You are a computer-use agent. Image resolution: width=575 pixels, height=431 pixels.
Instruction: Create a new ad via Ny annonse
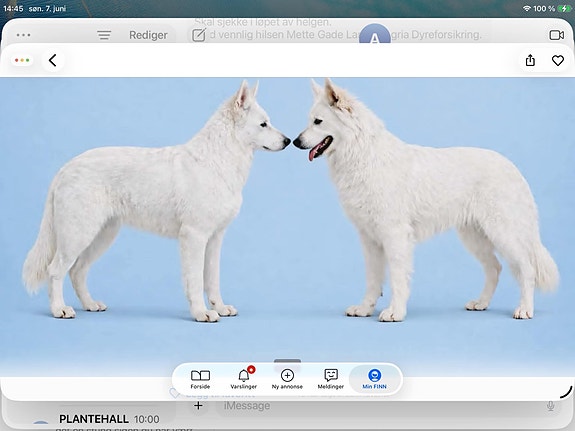(287, 379)
